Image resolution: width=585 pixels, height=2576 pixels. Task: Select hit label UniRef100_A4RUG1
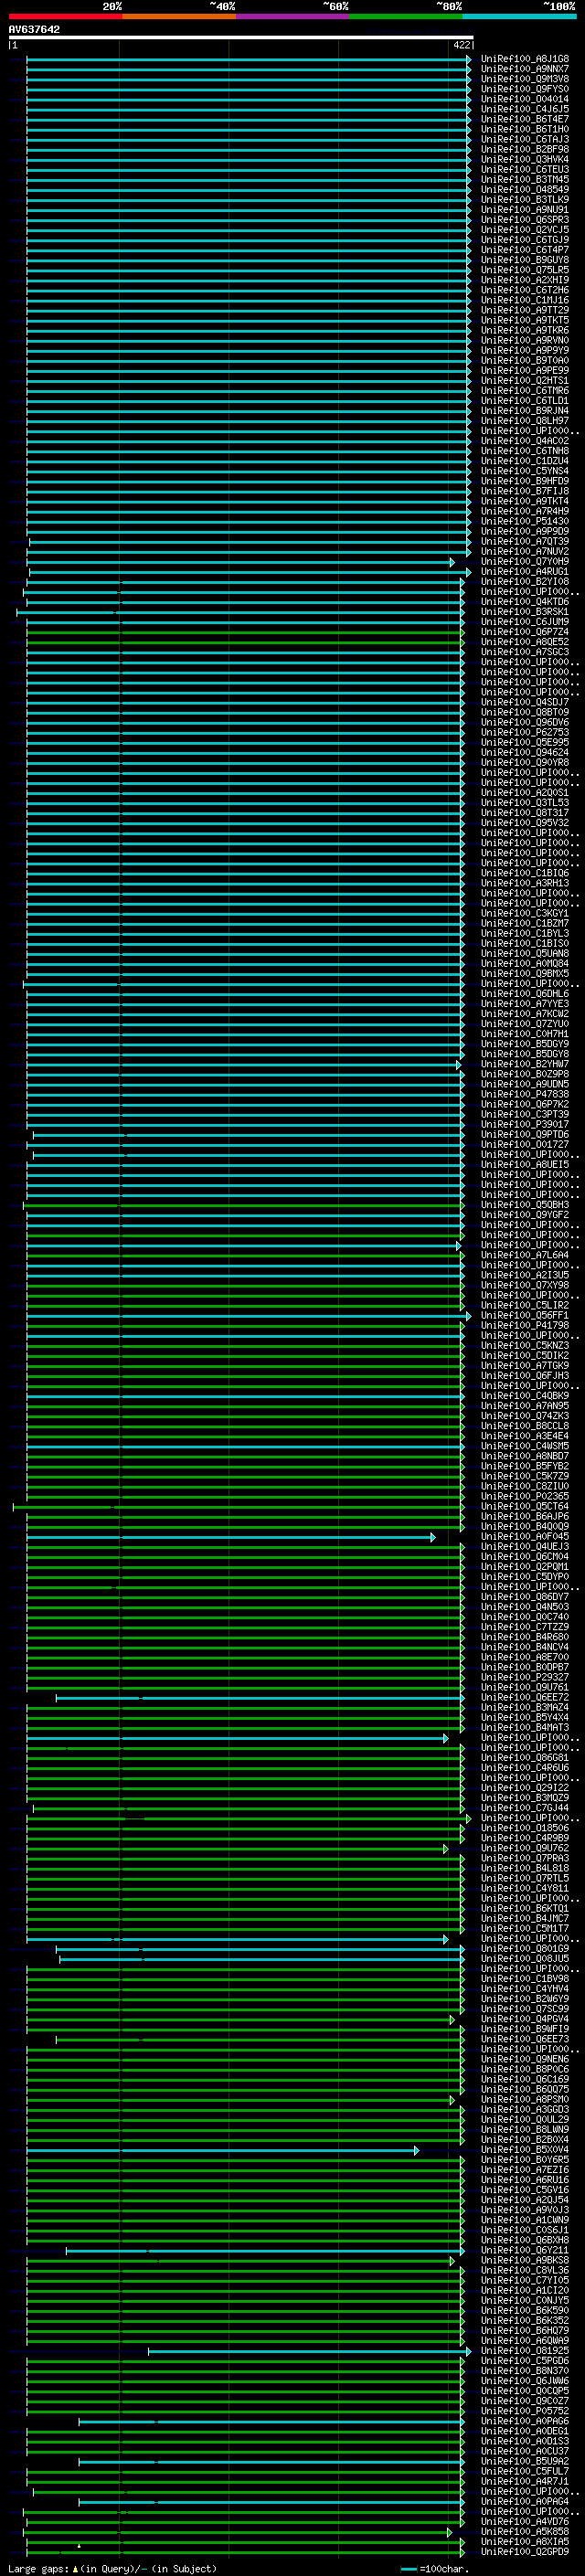point(525,572)
